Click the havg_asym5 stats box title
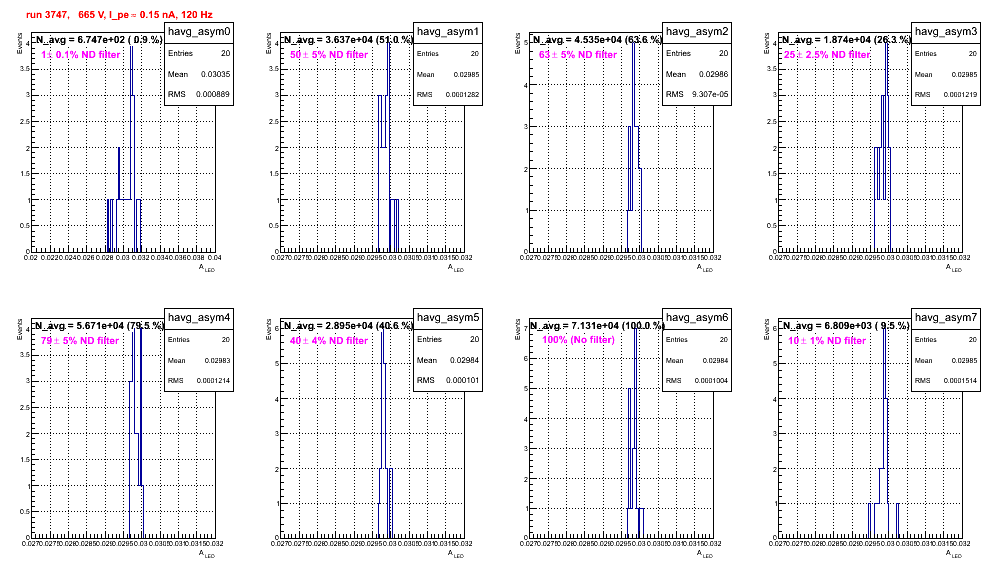 pyautogui.click(x=448, y=317)
